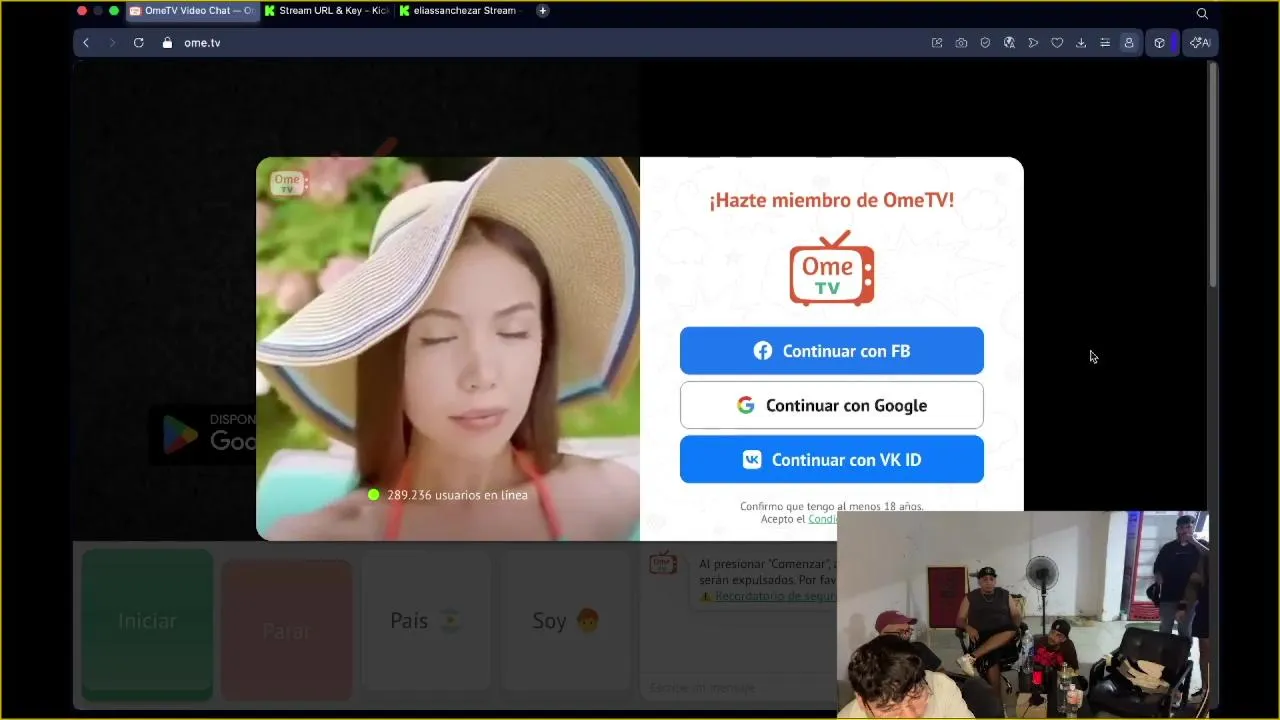This screenshot has width=1280, height=720.
Task: Reload the ome.tv page
Action: (x=139, y=43)
